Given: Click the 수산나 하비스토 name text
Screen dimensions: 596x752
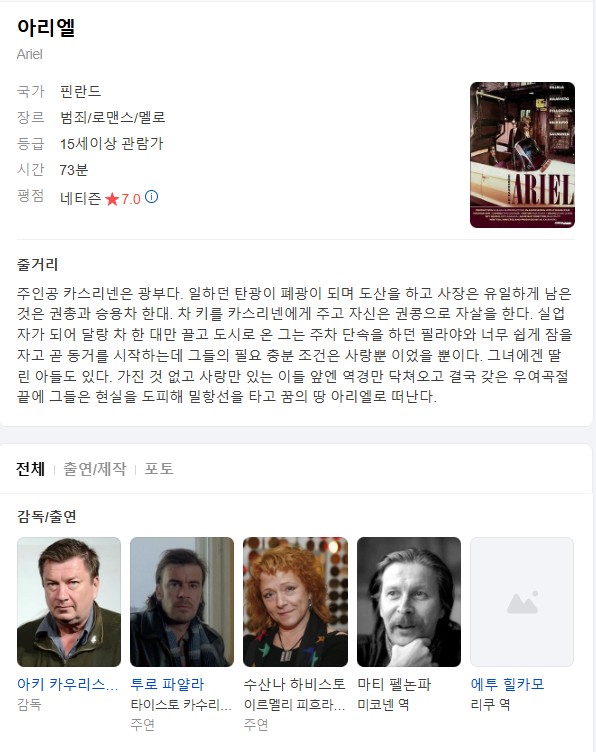Looking at the screenshot, I should (294, 684).
